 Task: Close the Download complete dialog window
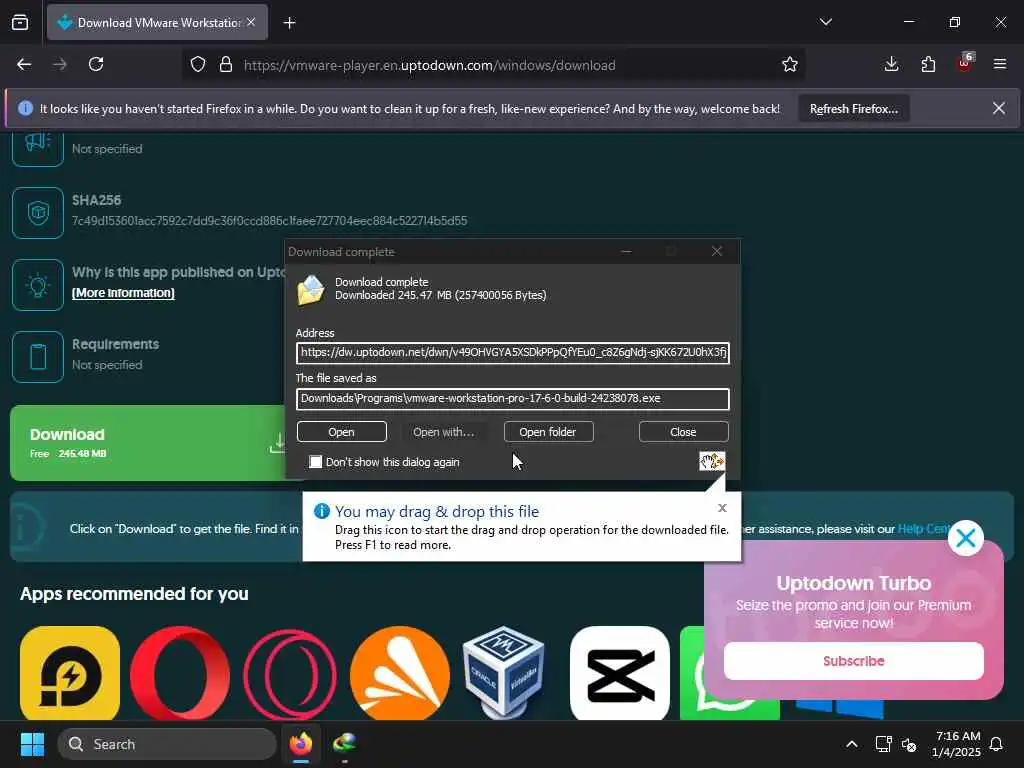[716, 251]
